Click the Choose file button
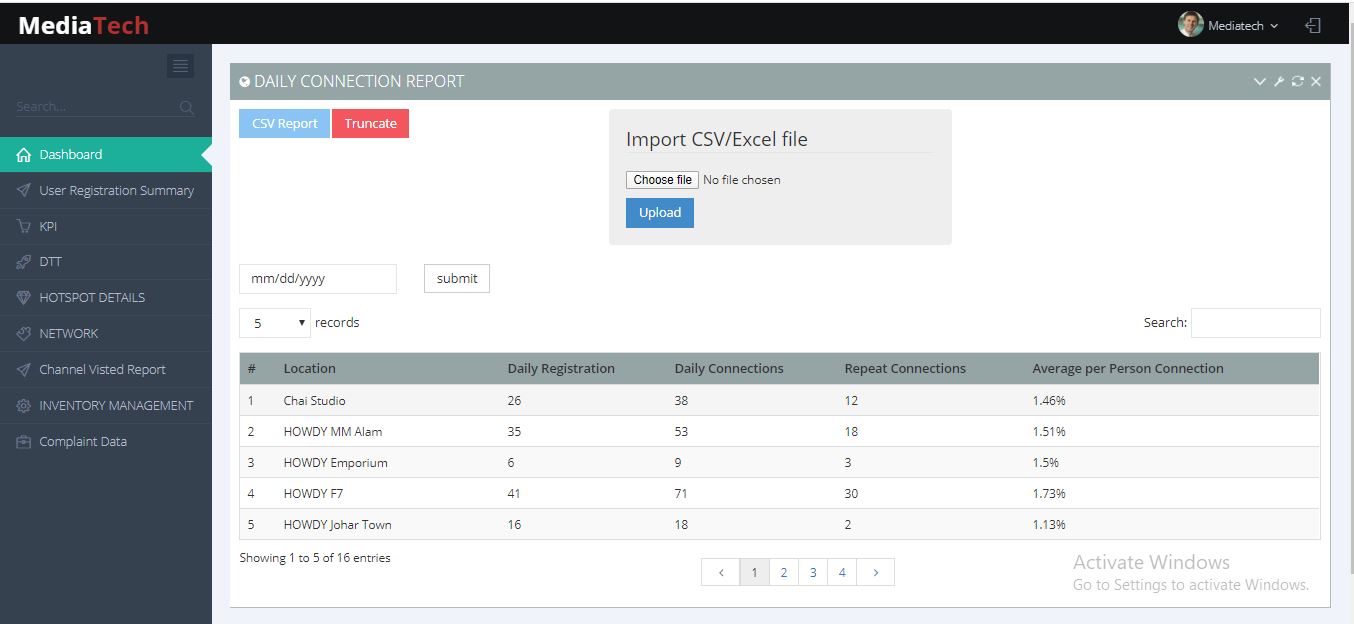This screenshot has height=624, width=1354. pos(662,180)
